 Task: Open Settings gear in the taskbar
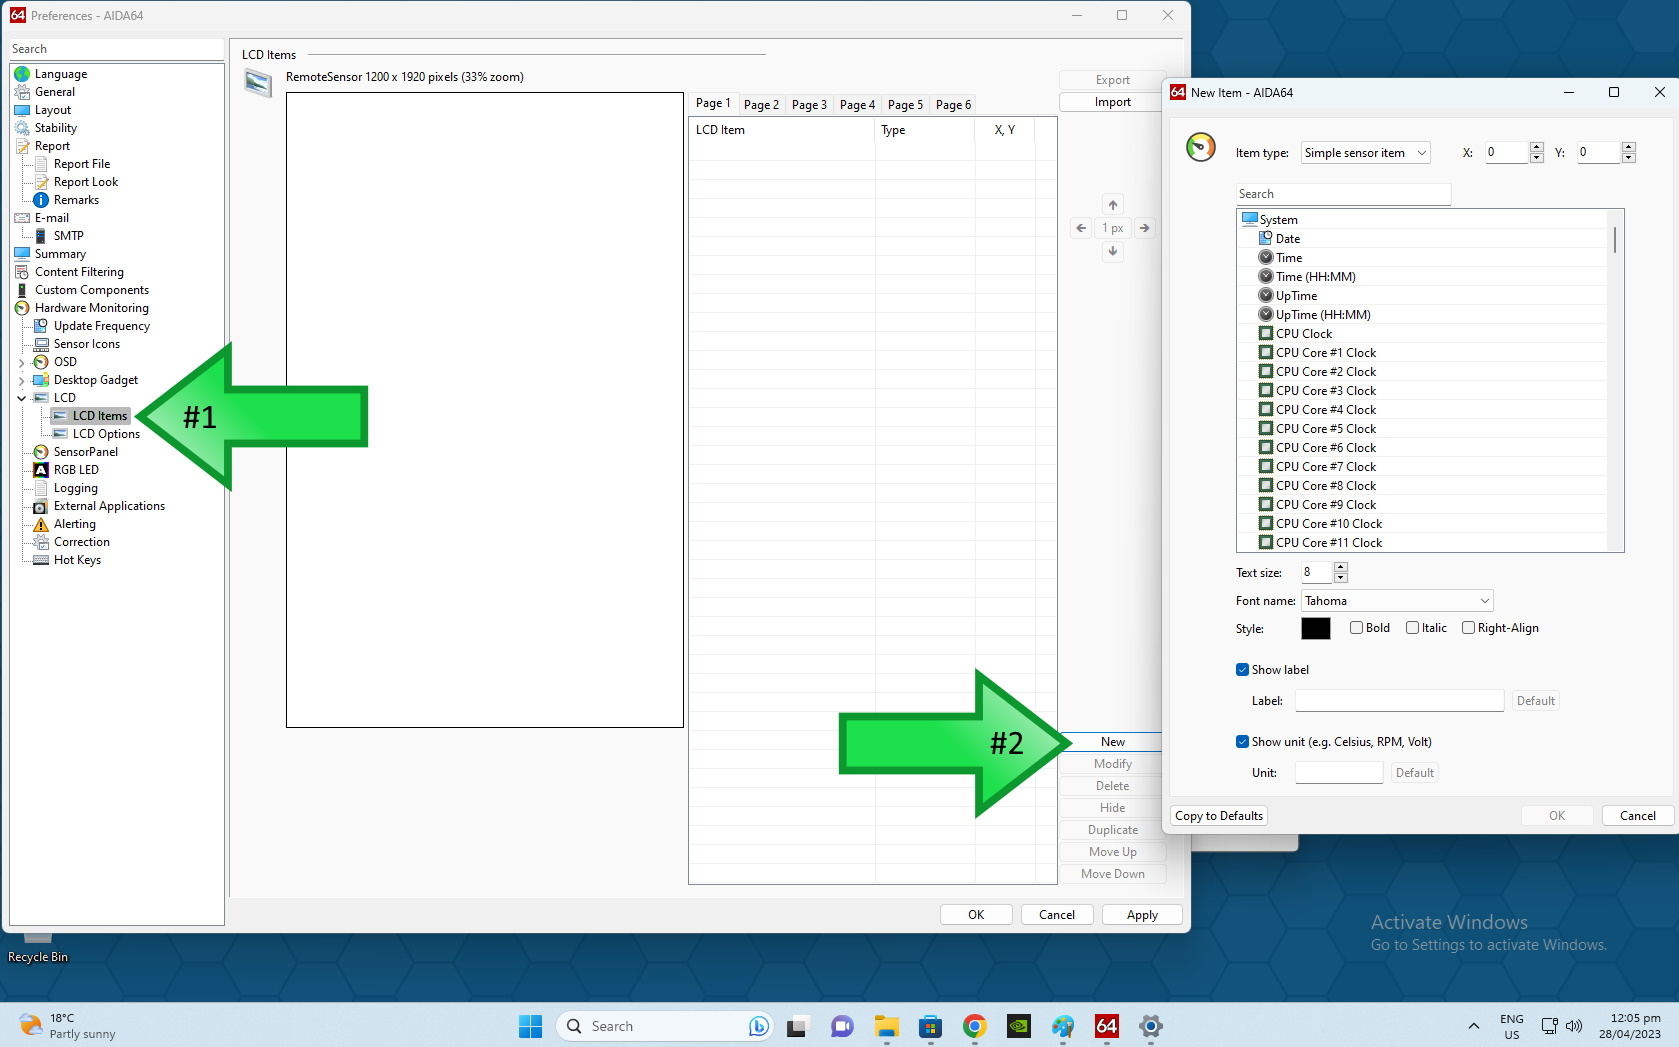click(x=1151, y=1026)
